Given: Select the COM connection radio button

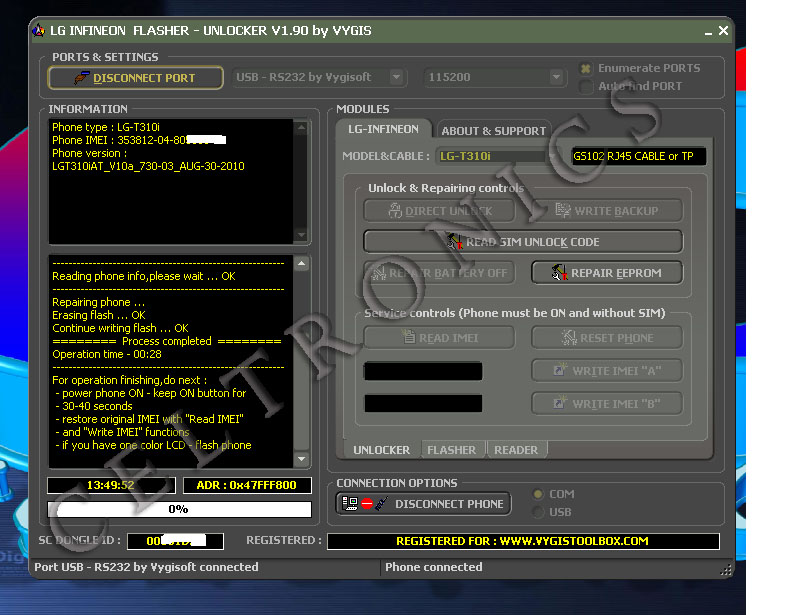Looking at the screenshot, I should tap(538, 494).
